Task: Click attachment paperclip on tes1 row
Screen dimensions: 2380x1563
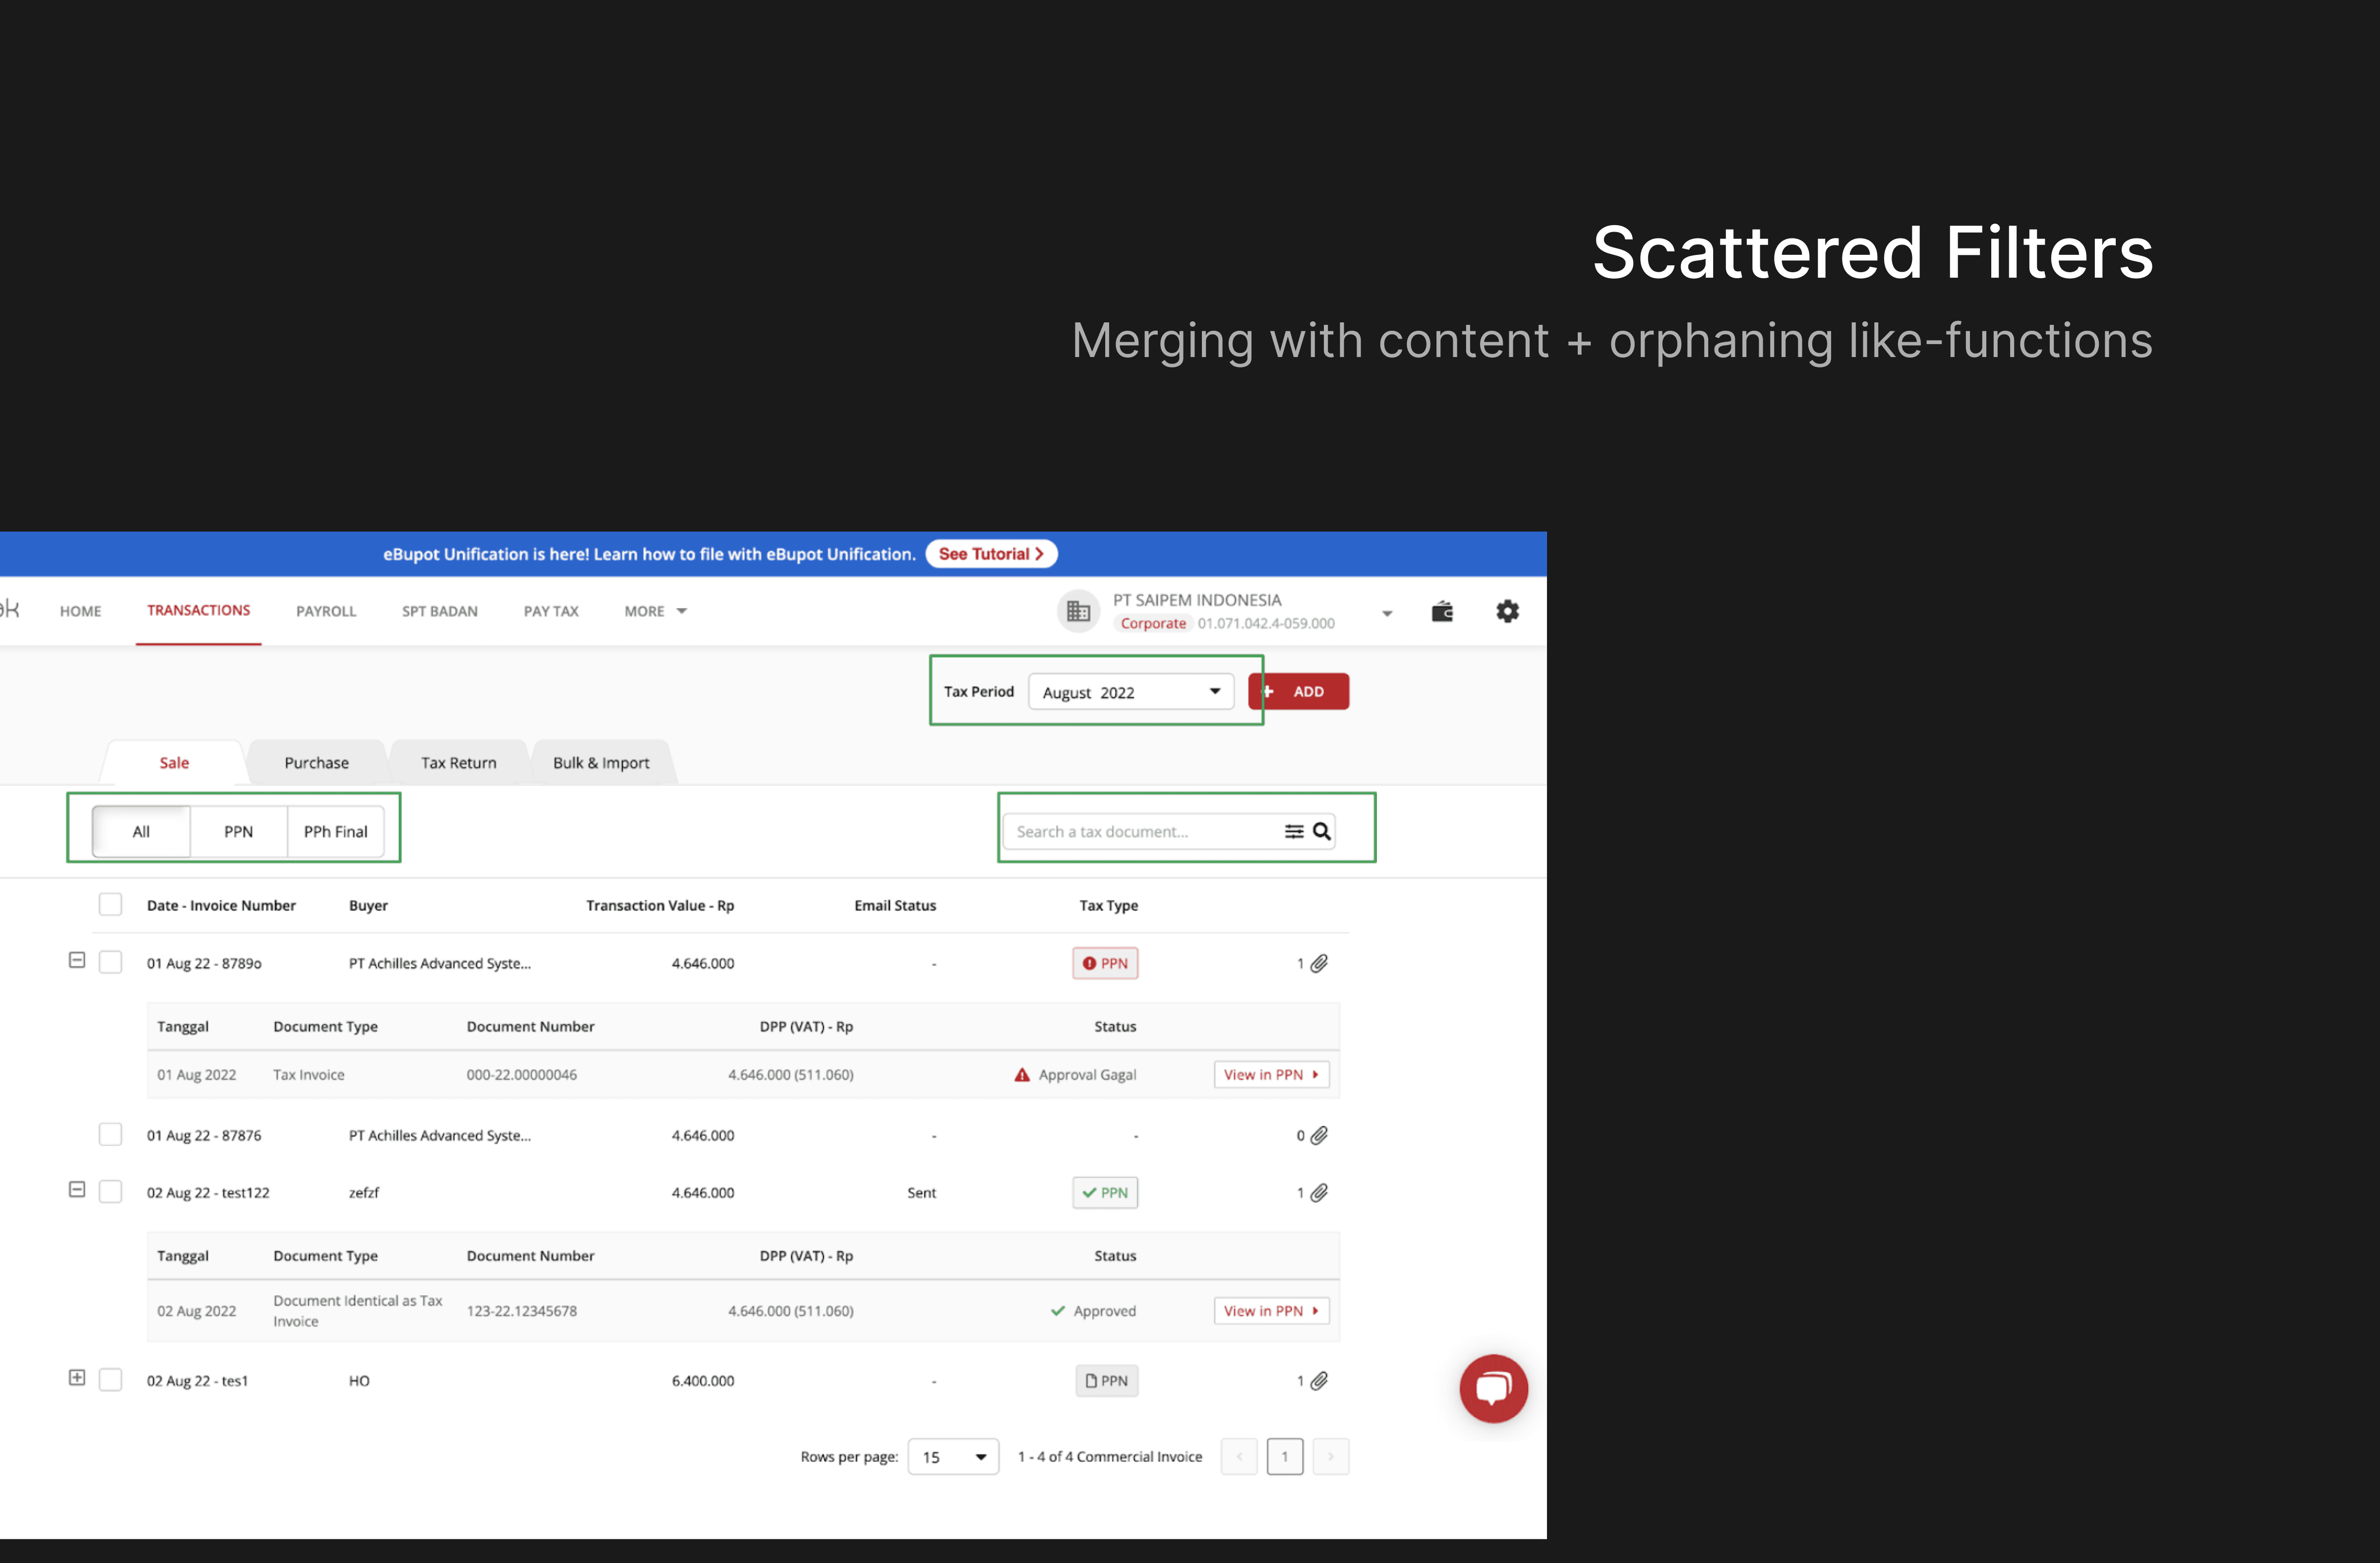Action: pos(1319,1381)
